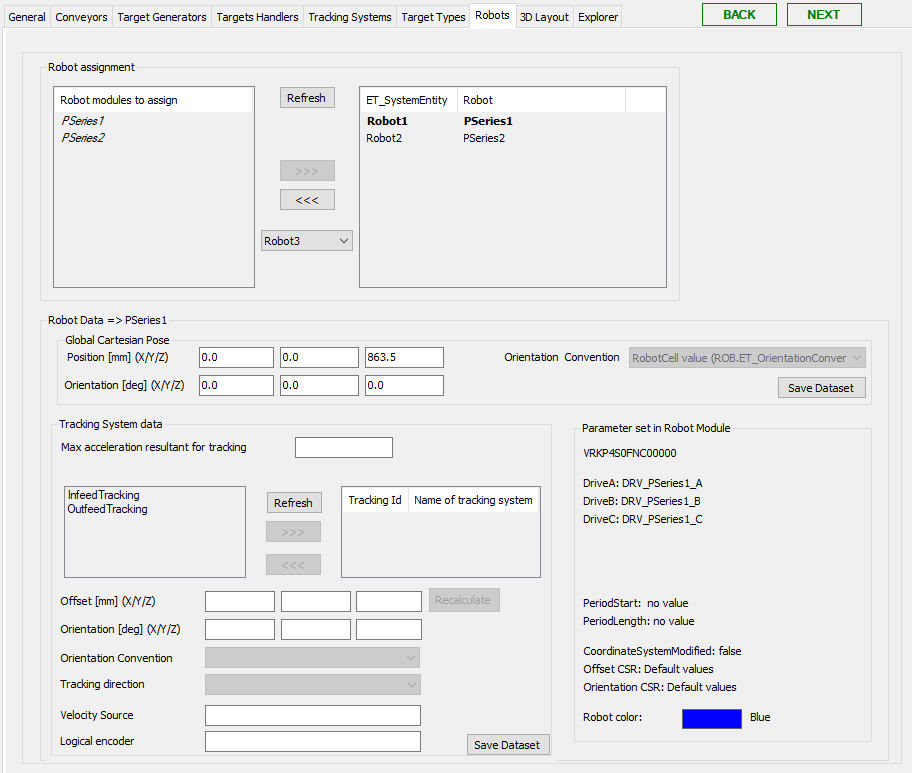This screenshot has height=773, width=912.
Task: Refresh the robot modules list
Action: tap(306, 98)
